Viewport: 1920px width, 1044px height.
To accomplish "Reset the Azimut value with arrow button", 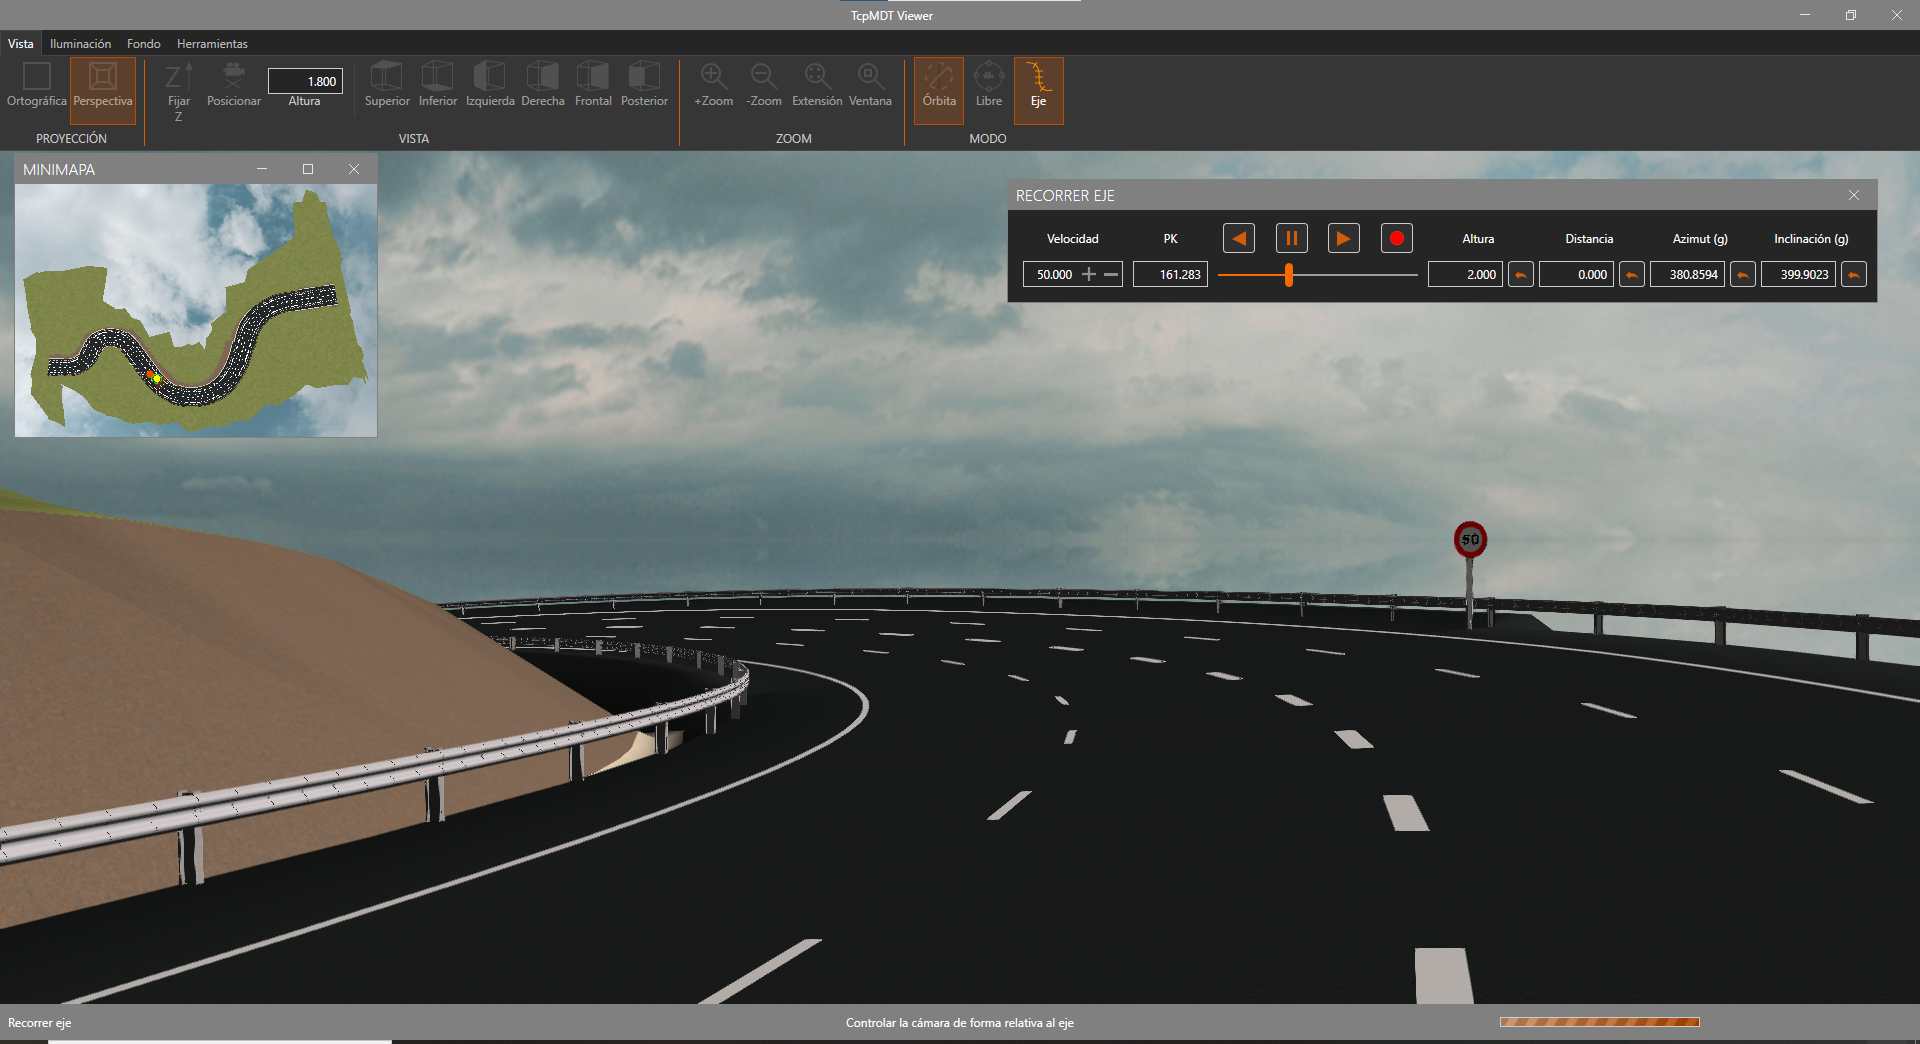I will [1742, 274].
